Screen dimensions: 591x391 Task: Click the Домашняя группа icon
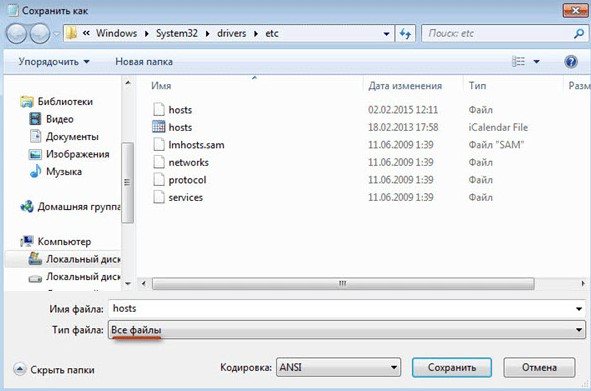point(27,206)
